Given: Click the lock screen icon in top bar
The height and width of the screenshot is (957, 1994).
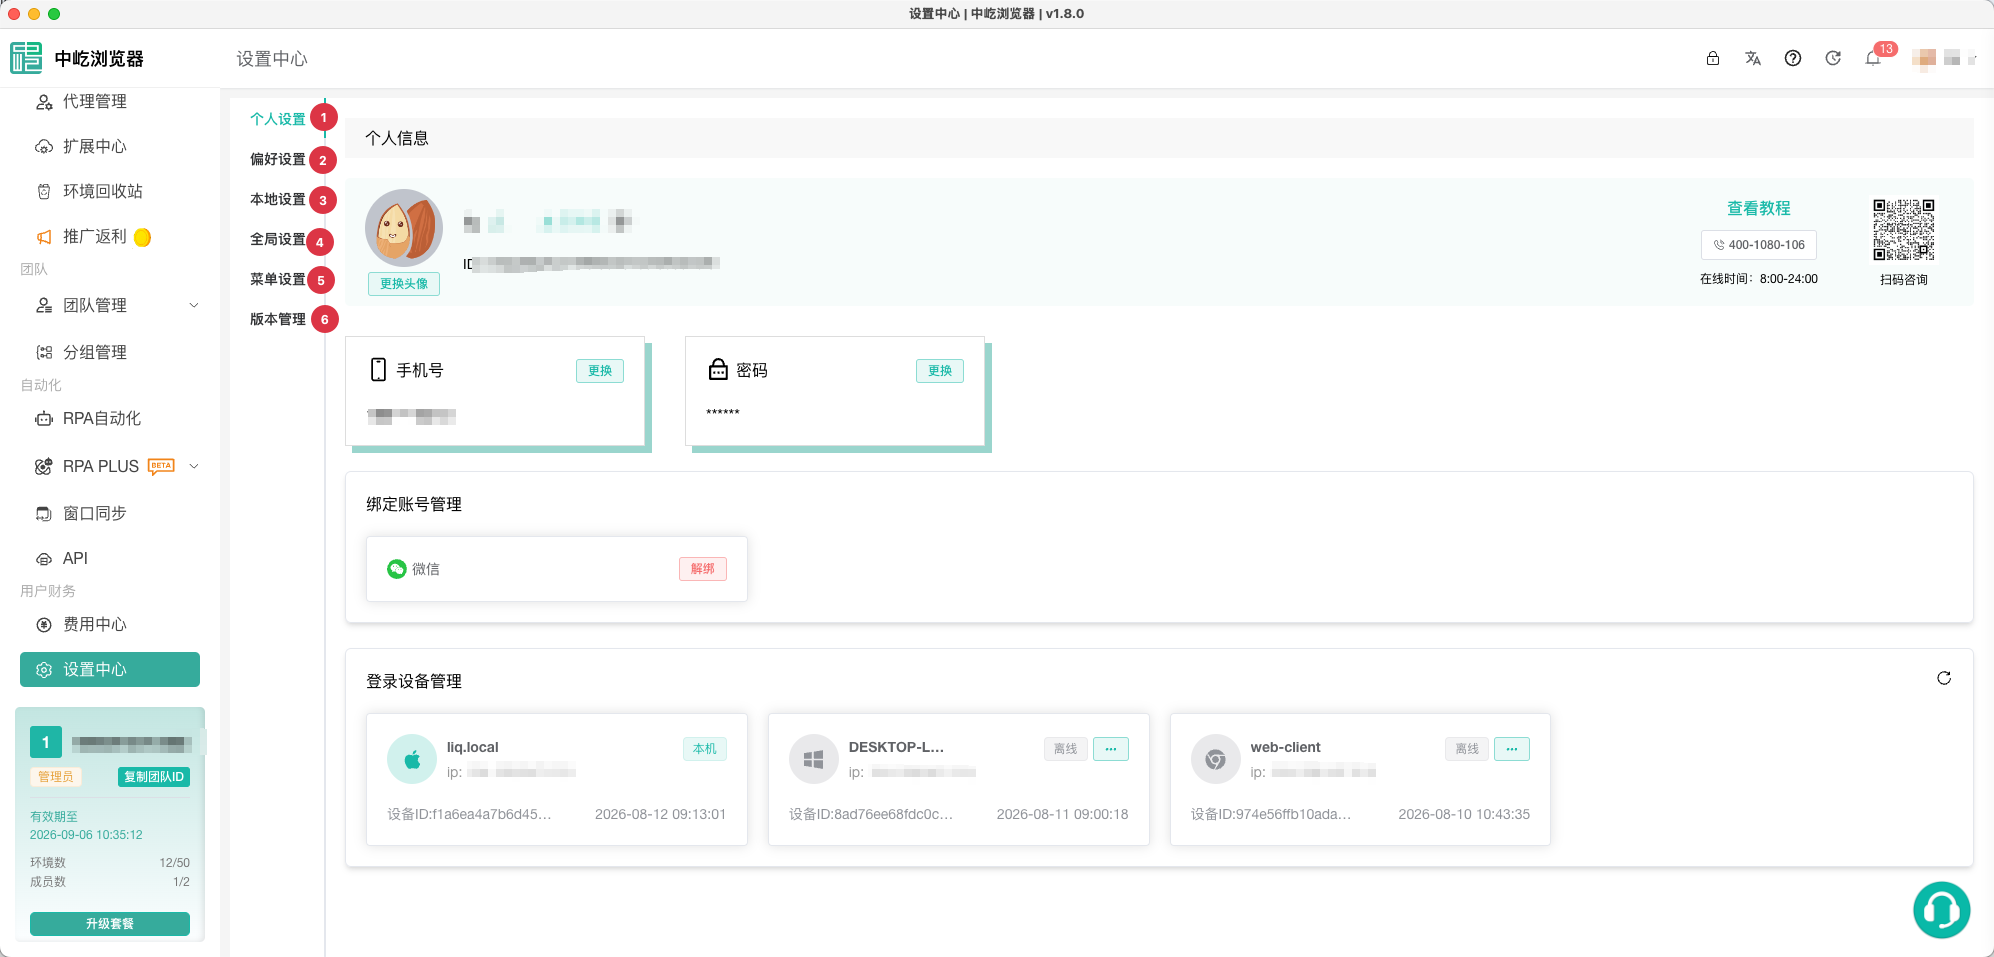Looking at the screenshot, I should click(x=1713, y=58).
